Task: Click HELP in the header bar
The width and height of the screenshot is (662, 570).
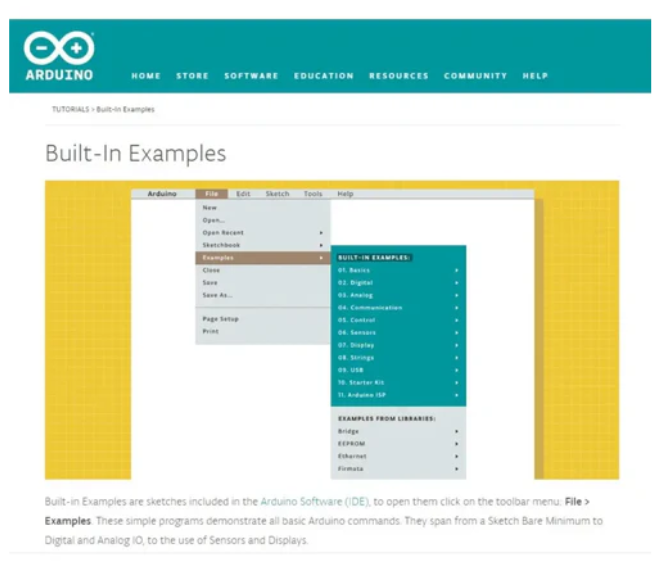Action: 535,76
